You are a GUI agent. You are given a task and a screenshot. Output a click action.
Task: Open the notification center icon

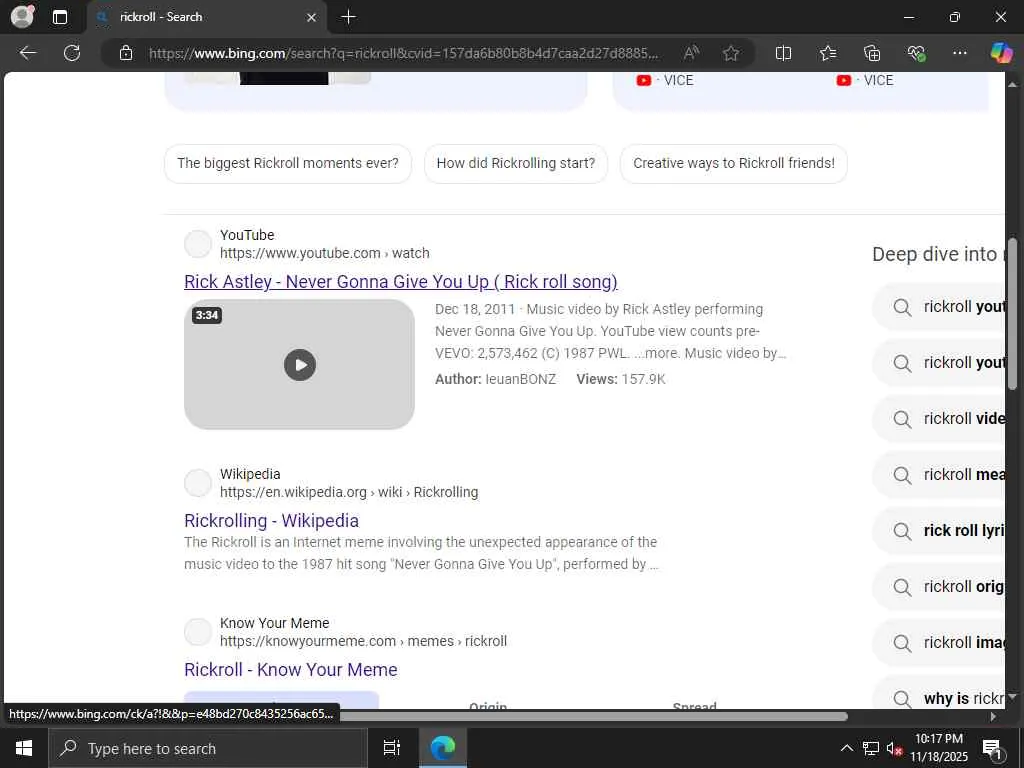coord(992,748)
